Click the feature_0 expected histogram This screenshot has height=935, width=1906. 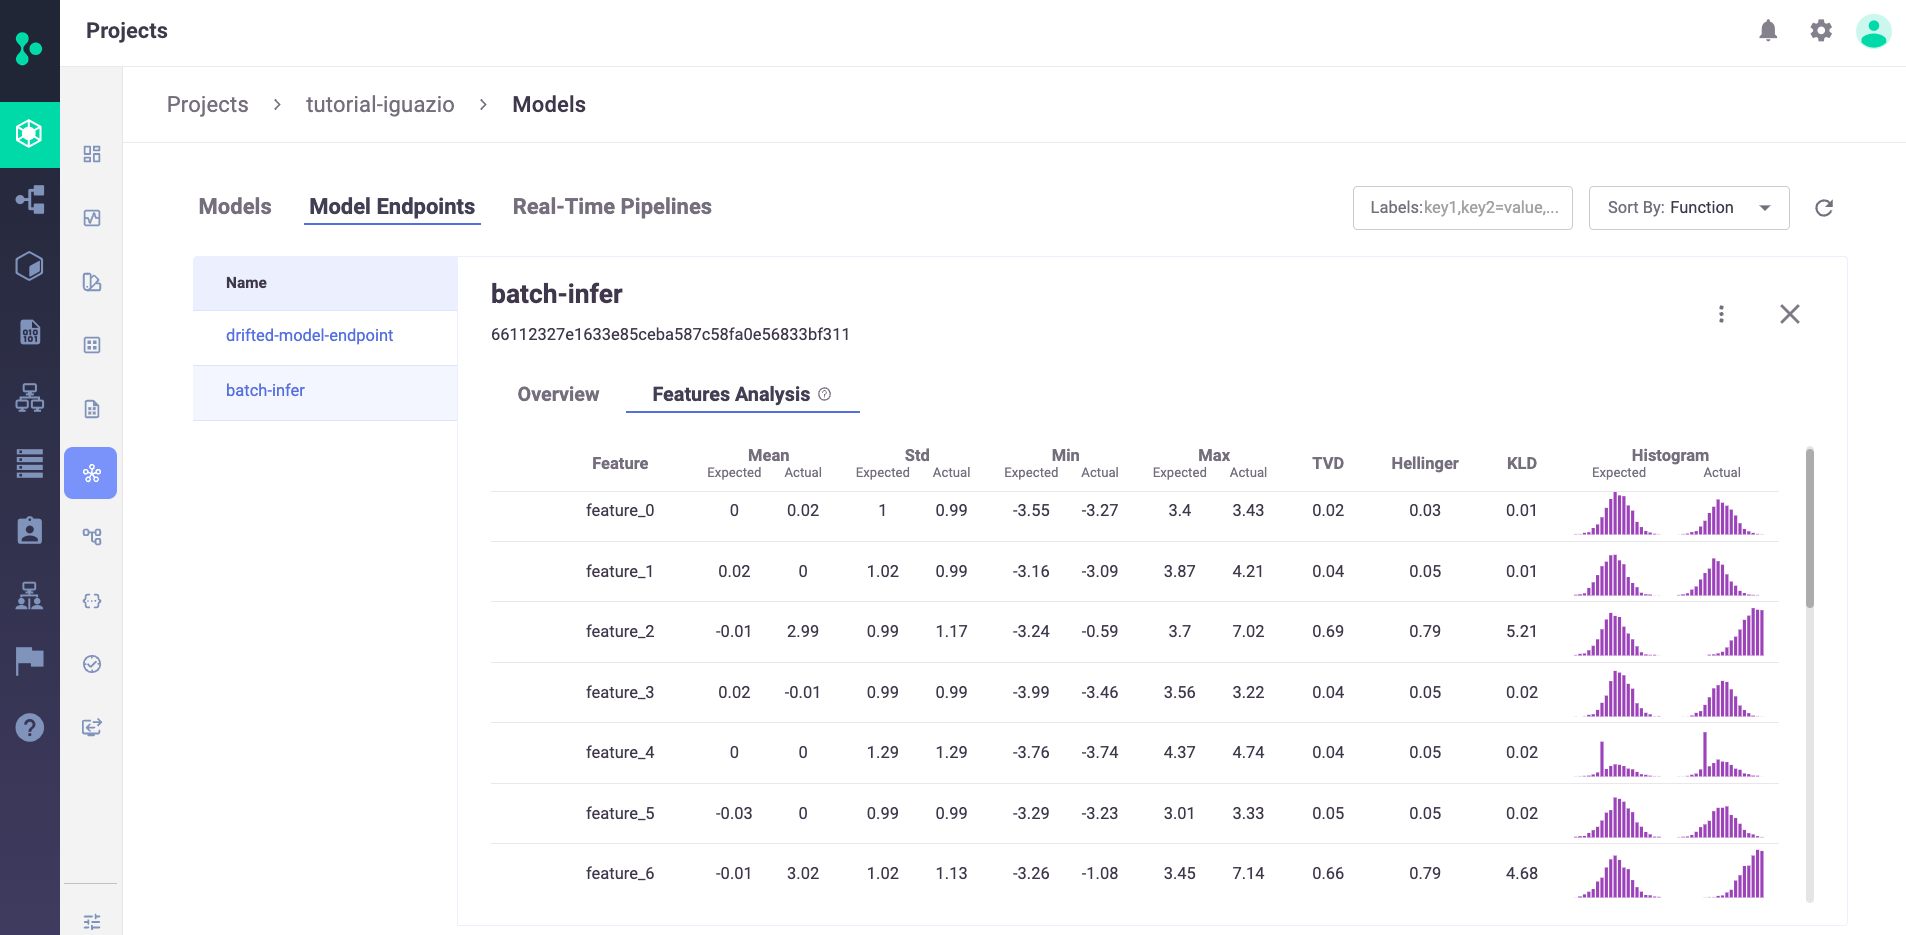tap(1617, 513)
